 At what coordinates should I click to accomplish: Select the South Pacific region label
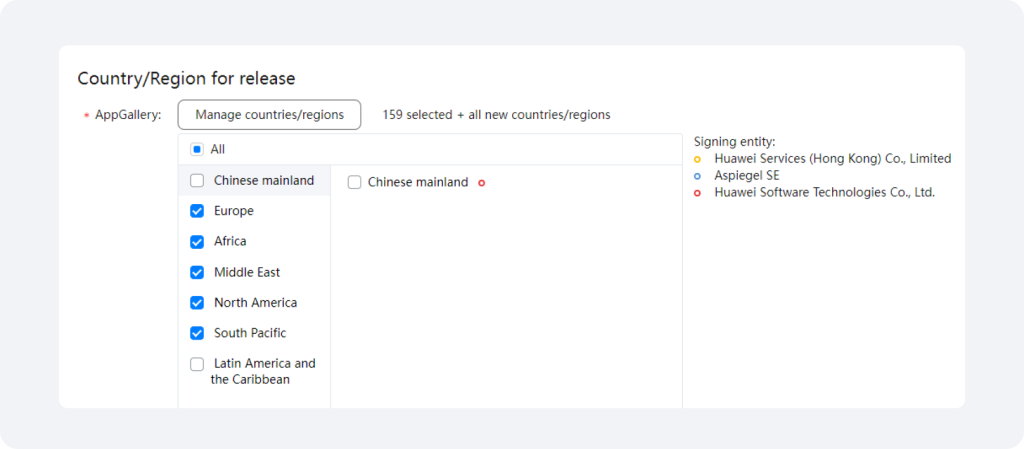tap(250, 333)
